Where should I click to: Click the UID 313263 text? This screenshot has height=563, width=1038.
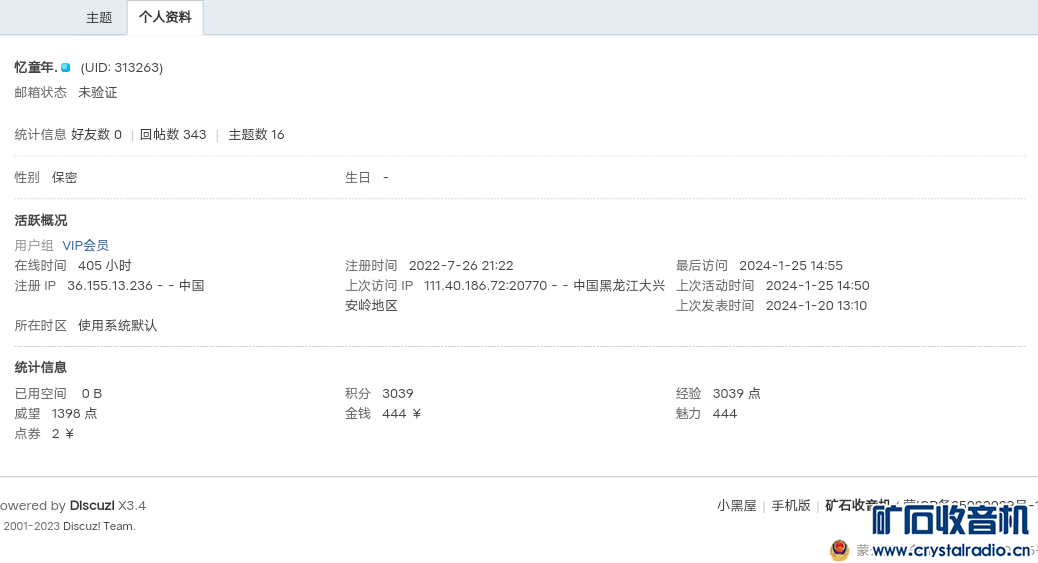point(122,68)
